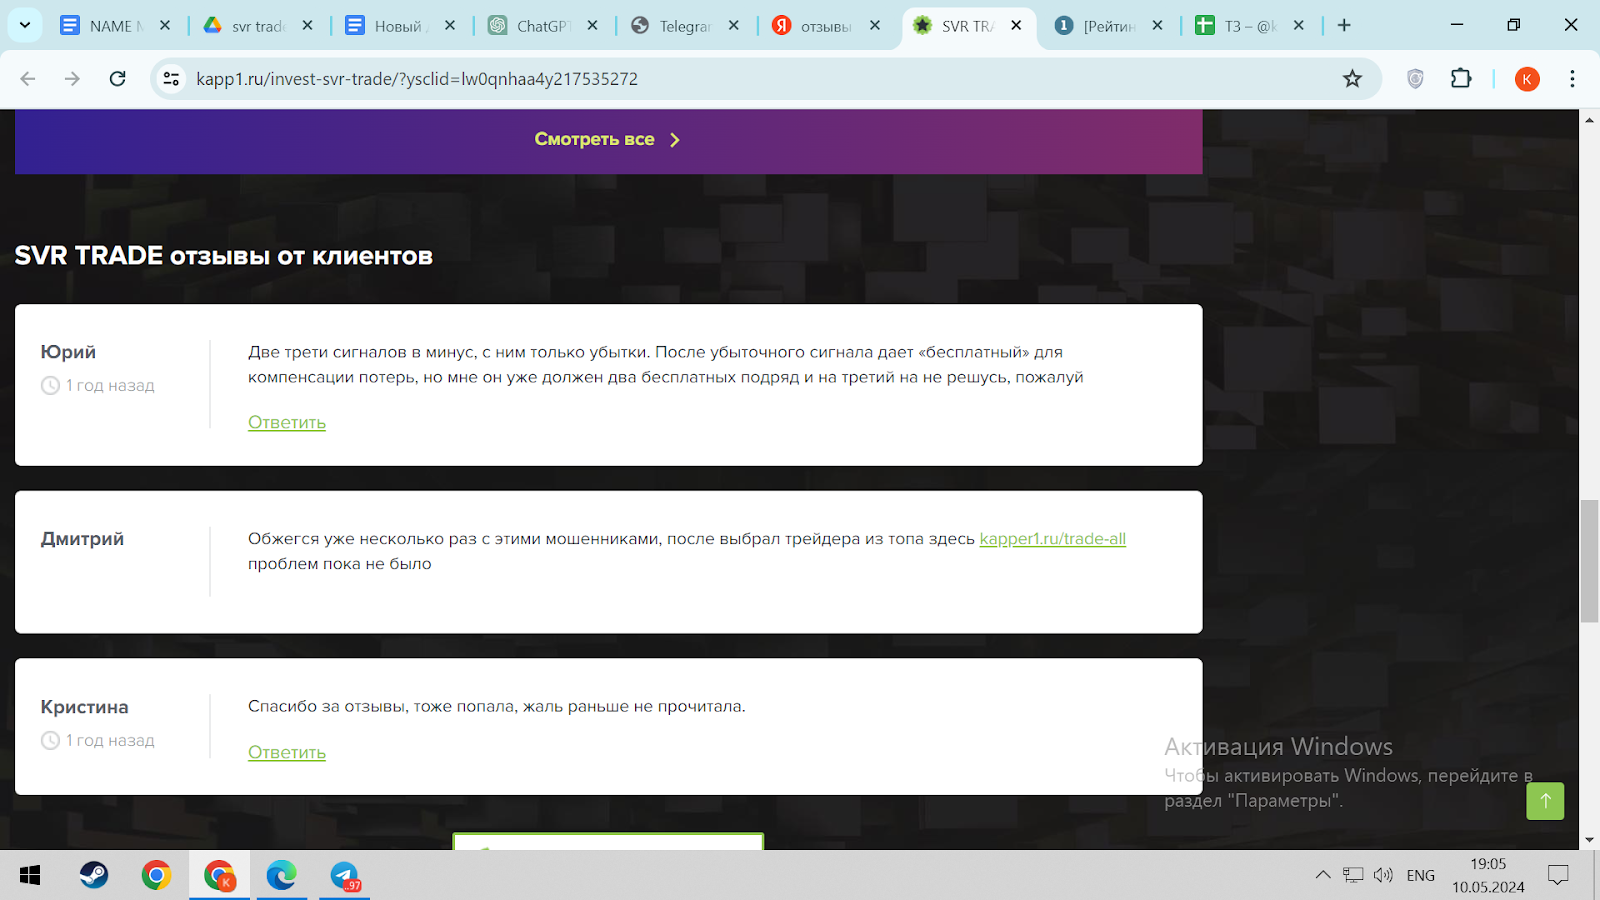Open a new browser tab
The image size is (1600, 900).
coord(1344,26)
